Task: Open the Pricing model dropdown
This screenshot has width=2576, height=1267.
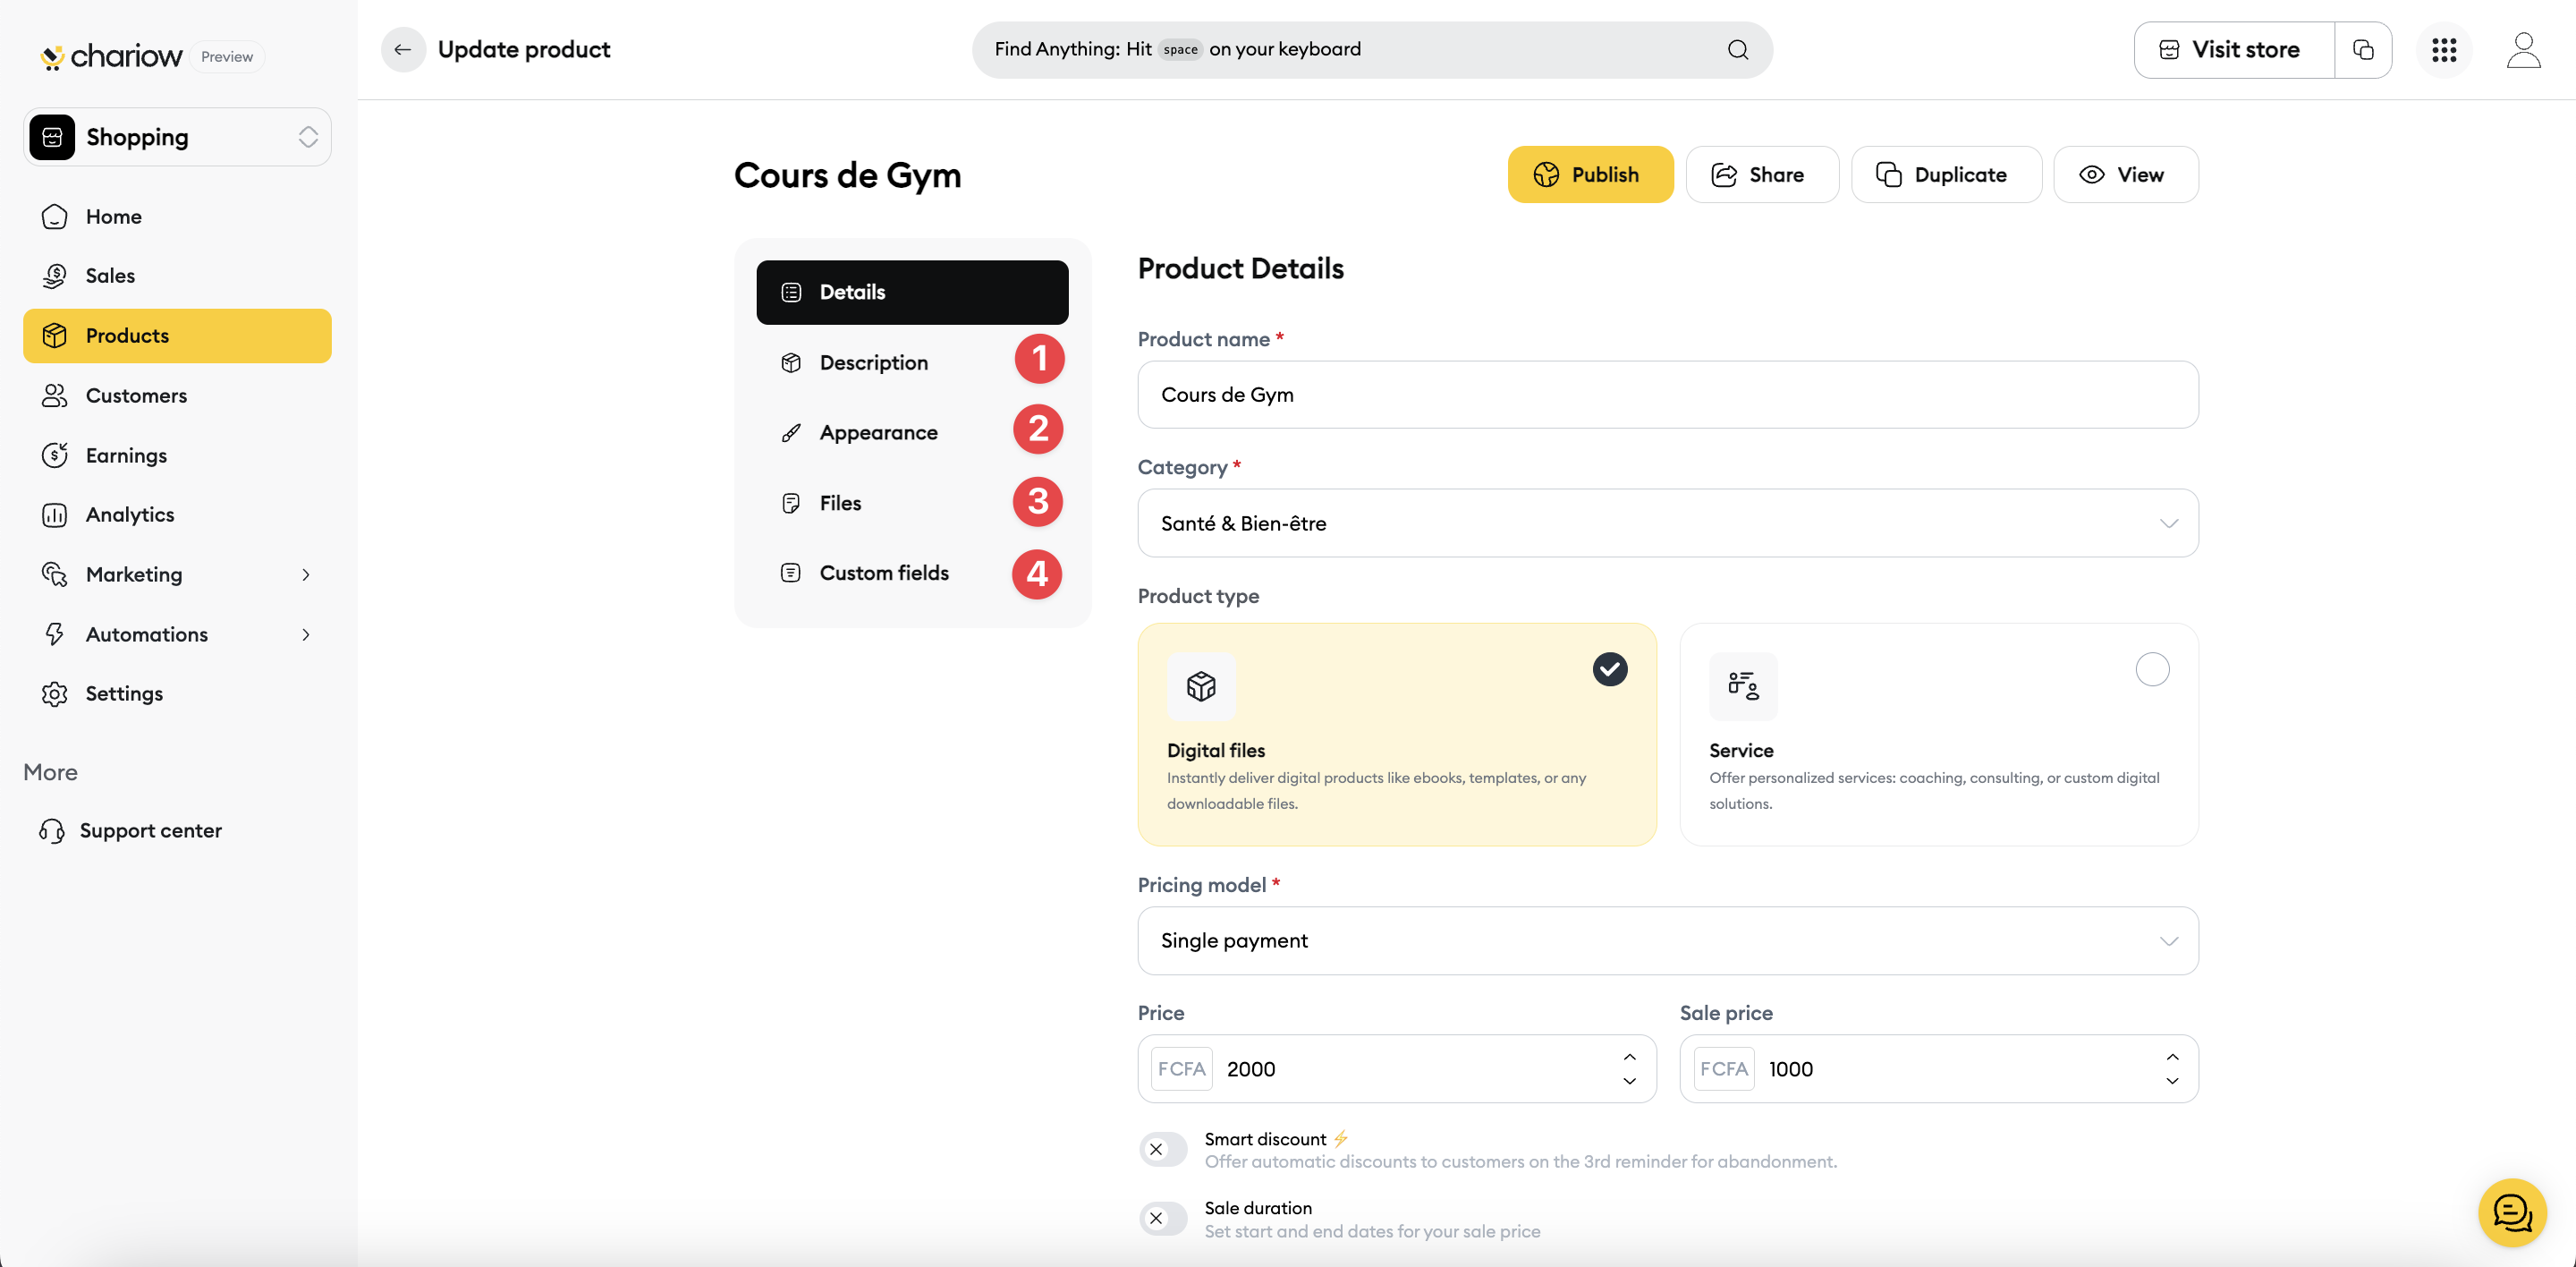Action: (1667, 941)
